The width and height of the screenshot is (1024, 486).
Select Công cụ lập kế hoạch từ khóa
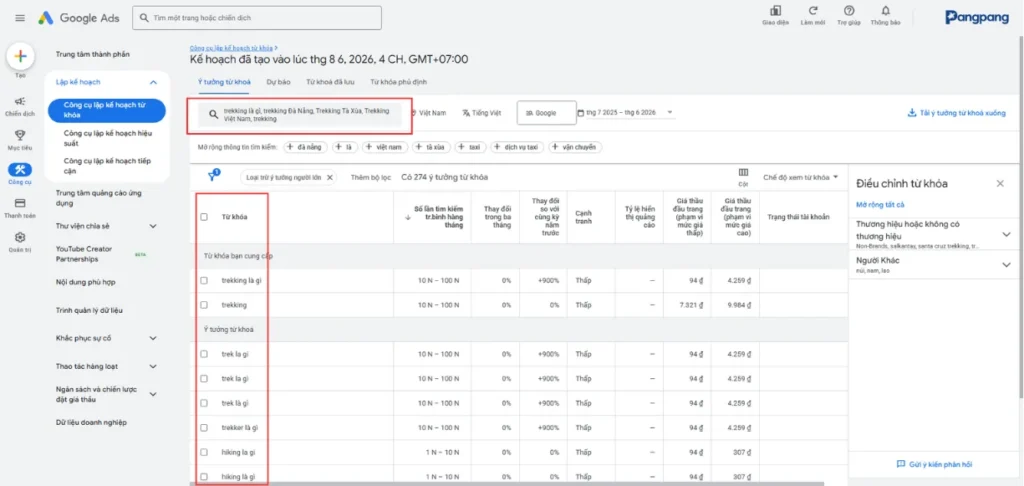[107, 110]
